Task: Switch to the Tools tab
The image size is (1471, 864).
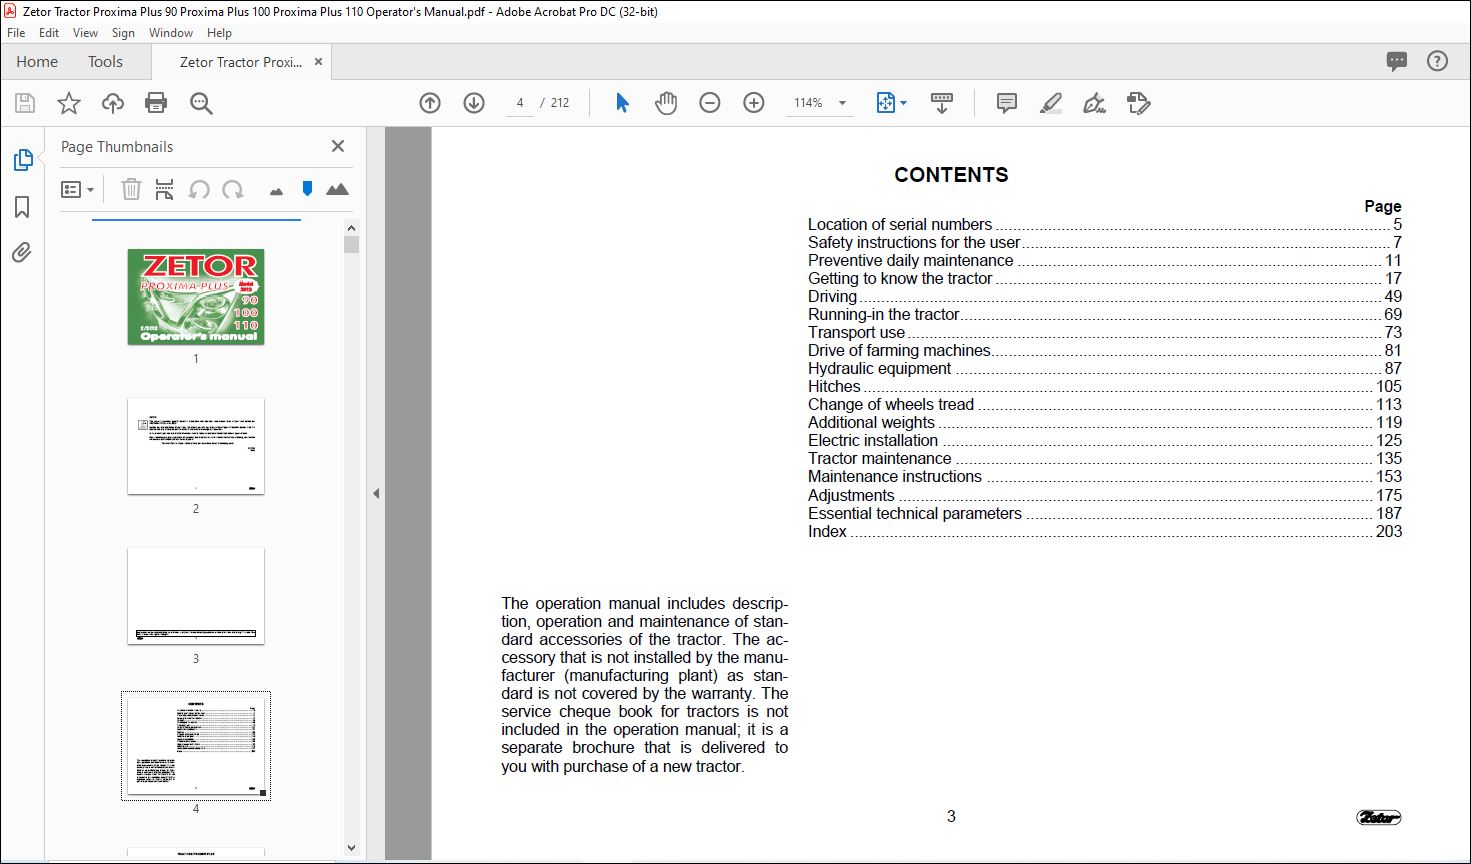Action: [x=105, y=62]
